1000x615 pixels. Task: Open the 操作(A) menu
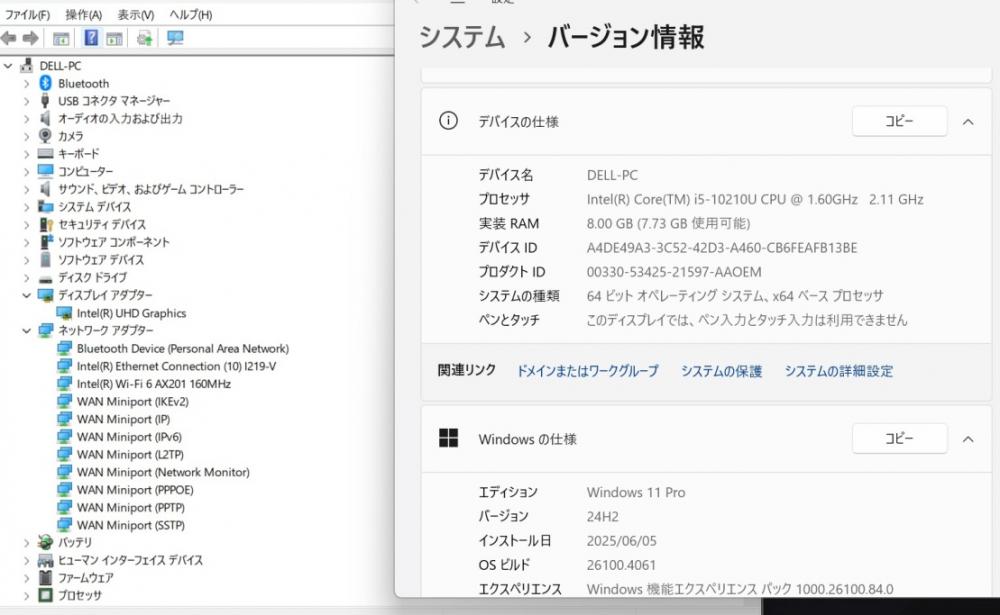(84, 14)
